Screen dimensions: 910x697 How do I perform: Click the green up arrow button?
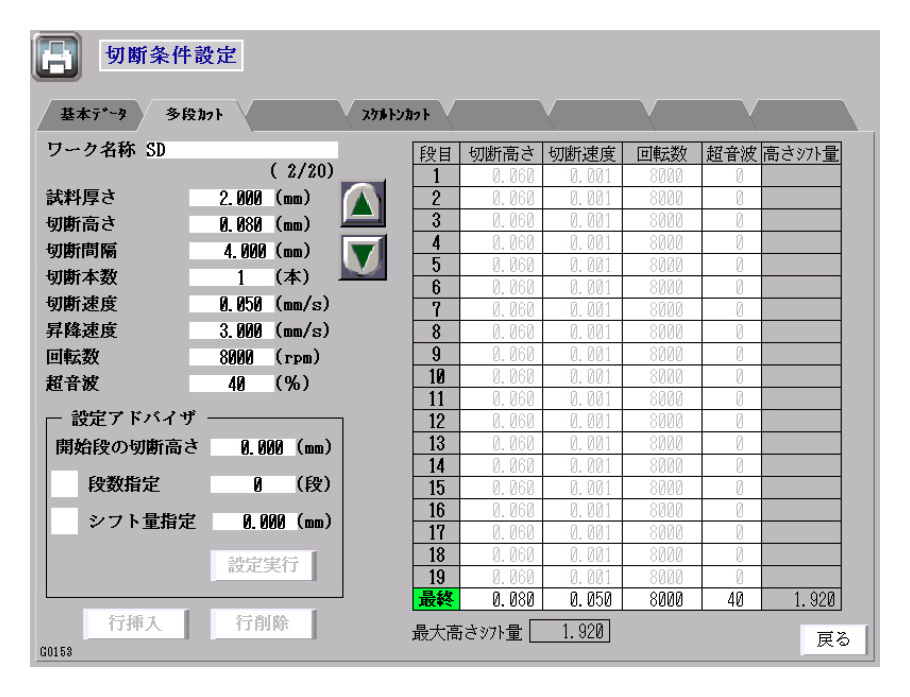363,204
